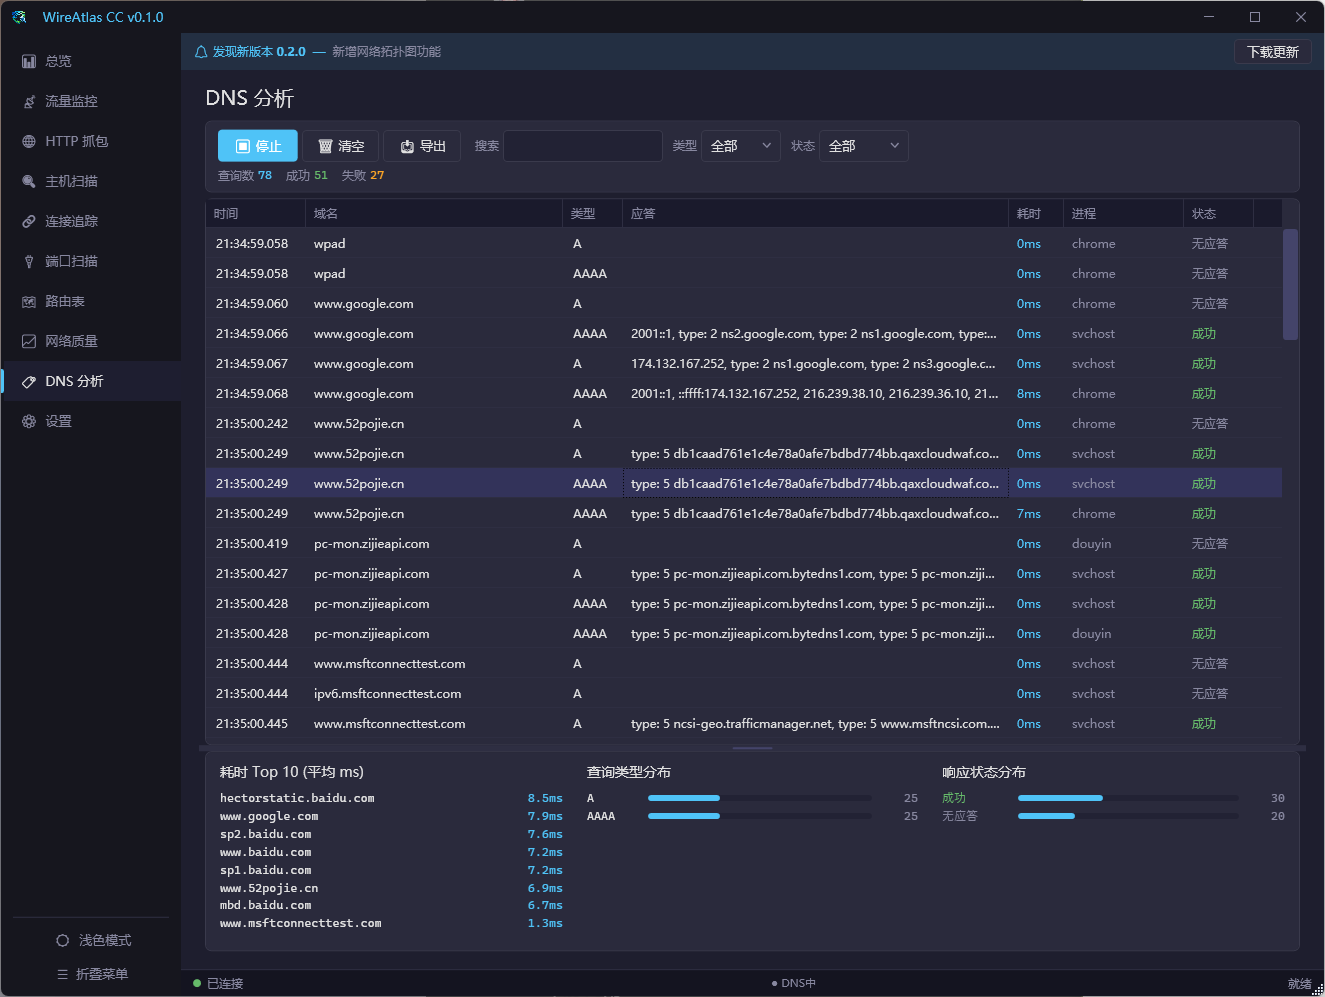Open the 类型 filter dropdown

741,146
